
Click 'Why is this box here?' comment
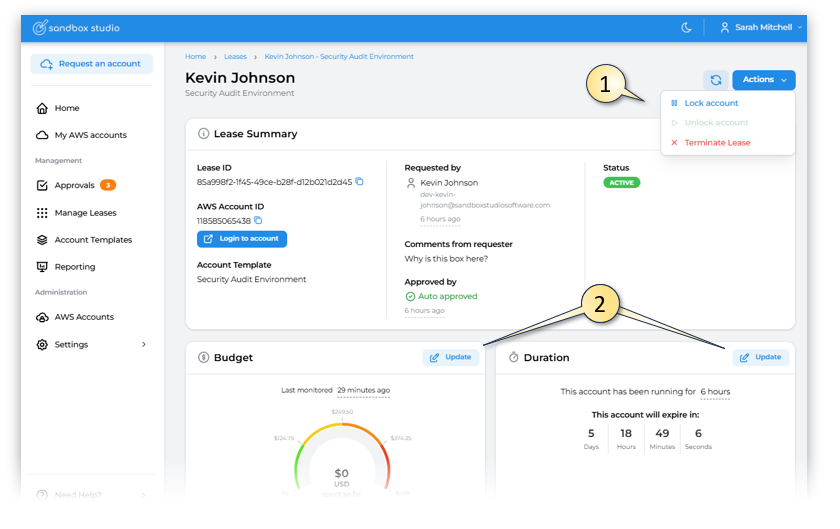446,259
